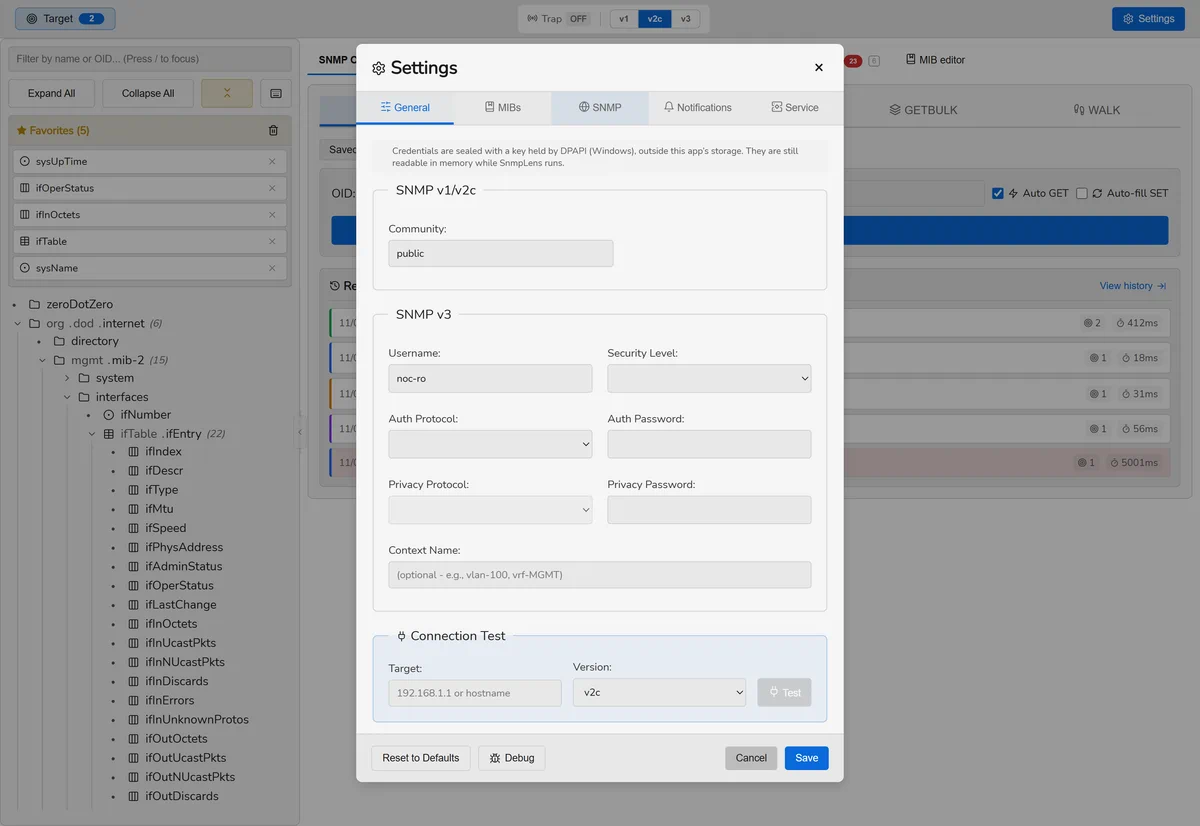This screenshot has width=1200, height=826.
Task: Click the target icon in the Target button
Action: (32, 19)
